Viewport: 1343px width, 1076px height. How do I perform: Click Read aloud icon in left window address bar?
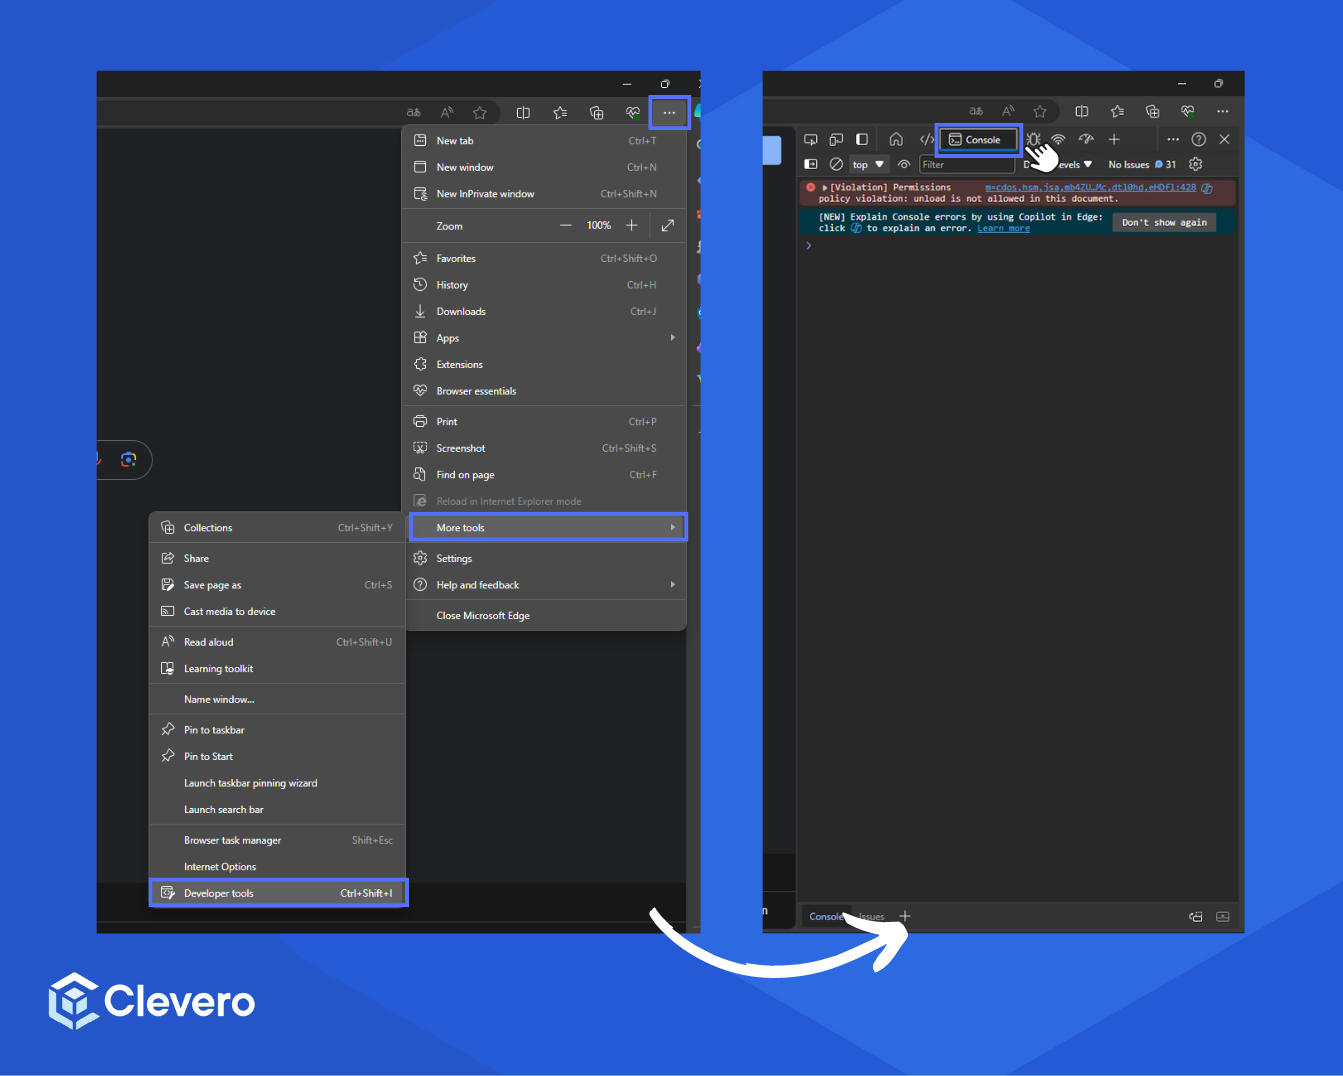(x=447, y=113)
